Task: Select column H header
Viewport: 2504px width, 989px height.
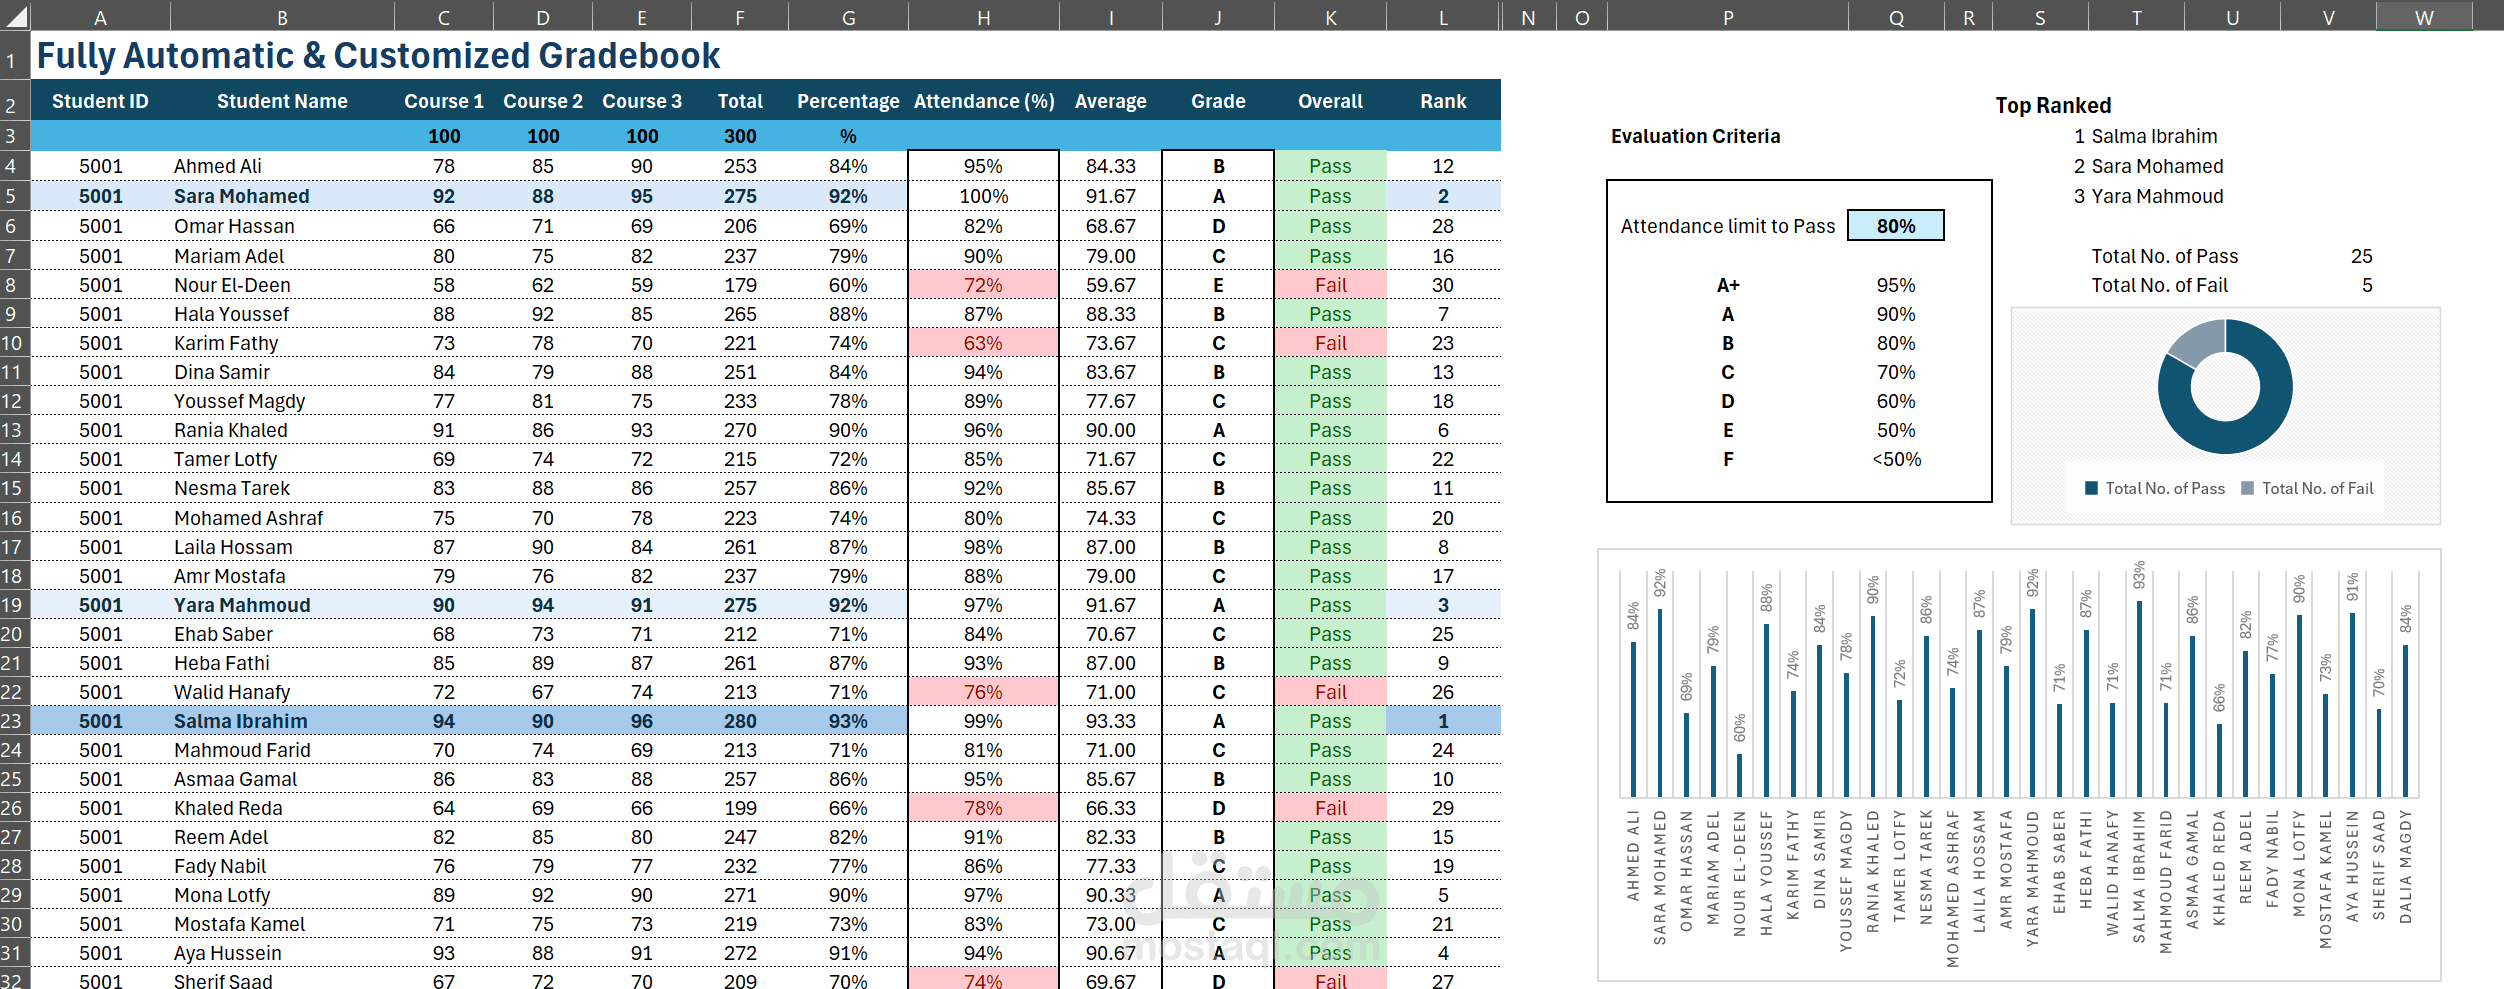Action: coord(984,17)
